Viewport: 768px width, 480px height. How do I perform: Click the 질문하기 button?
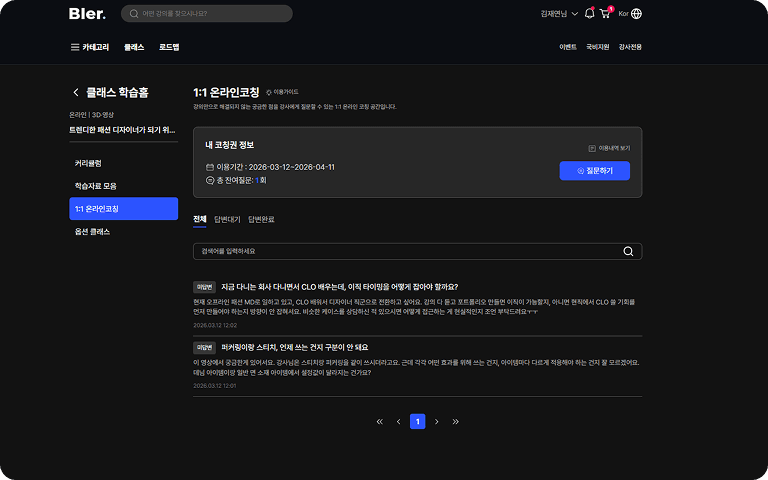pos(595,171)
